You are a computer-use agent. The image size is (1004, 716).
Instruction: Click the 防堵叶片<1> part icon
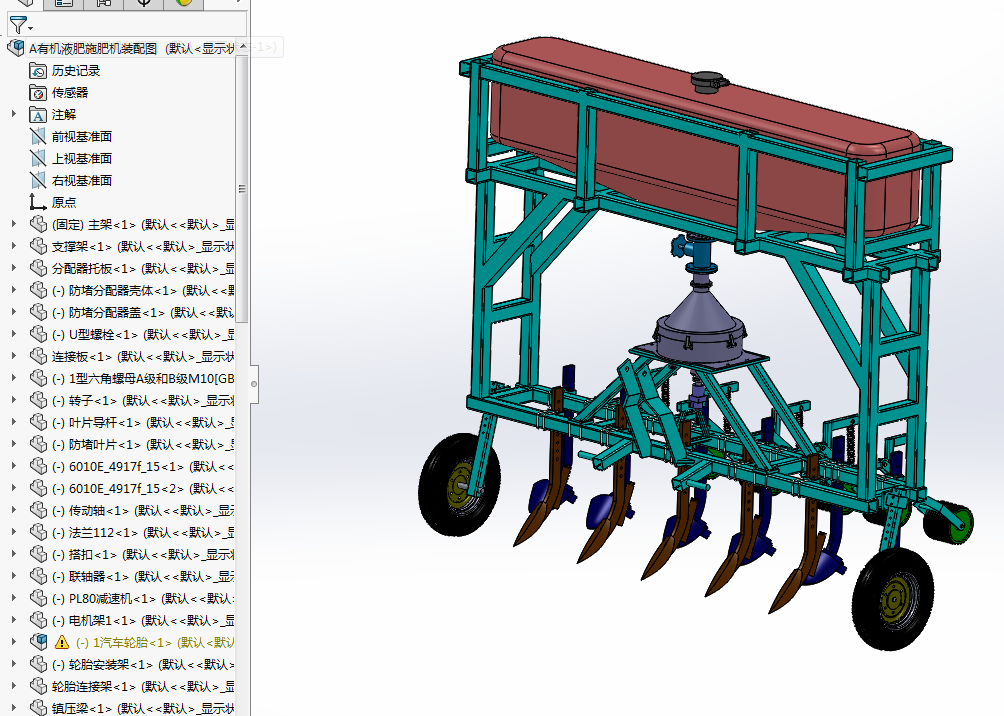[38, 444]
